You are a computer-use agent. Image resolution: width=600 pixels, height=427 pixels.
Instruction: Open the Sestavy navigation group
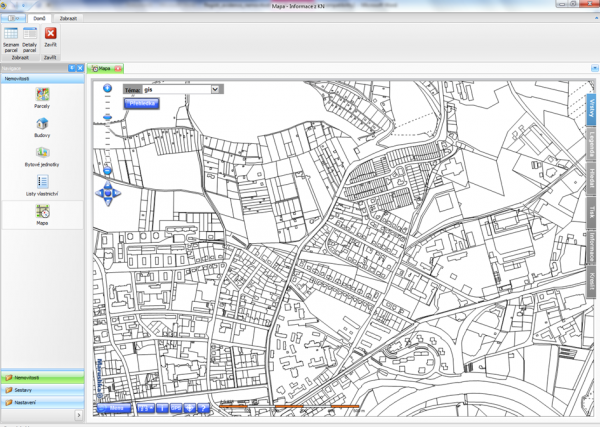click(42, 390)
